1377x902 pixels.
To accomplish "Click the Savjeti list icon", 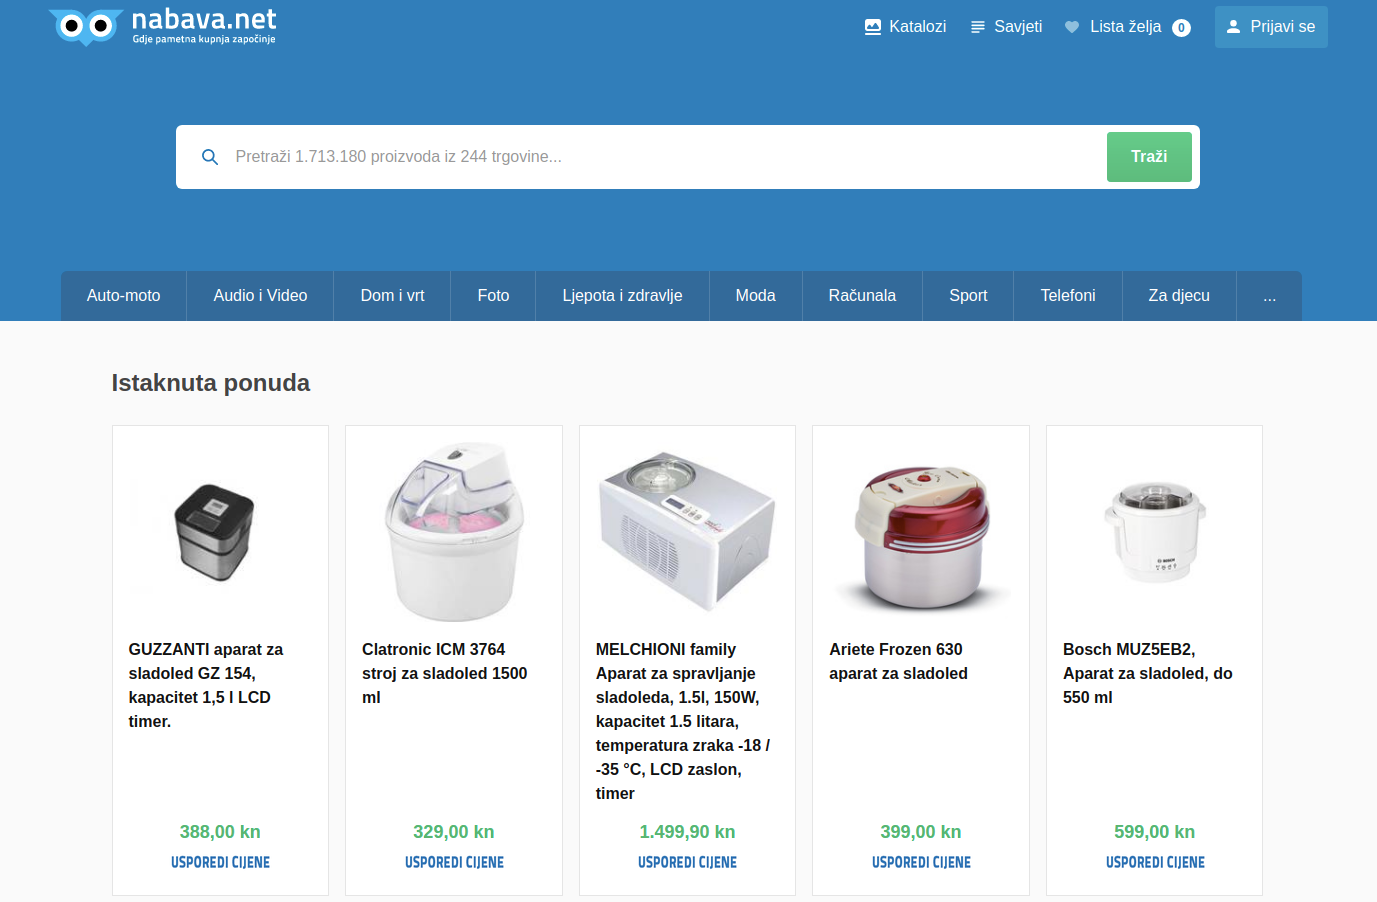I will coord(978,27).
